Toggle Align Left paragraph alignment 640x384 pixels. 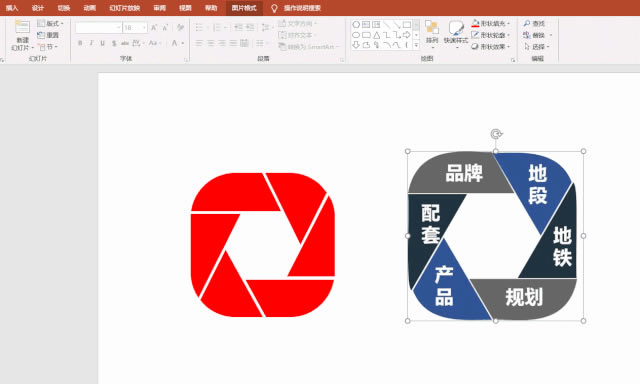pos(199,43)
